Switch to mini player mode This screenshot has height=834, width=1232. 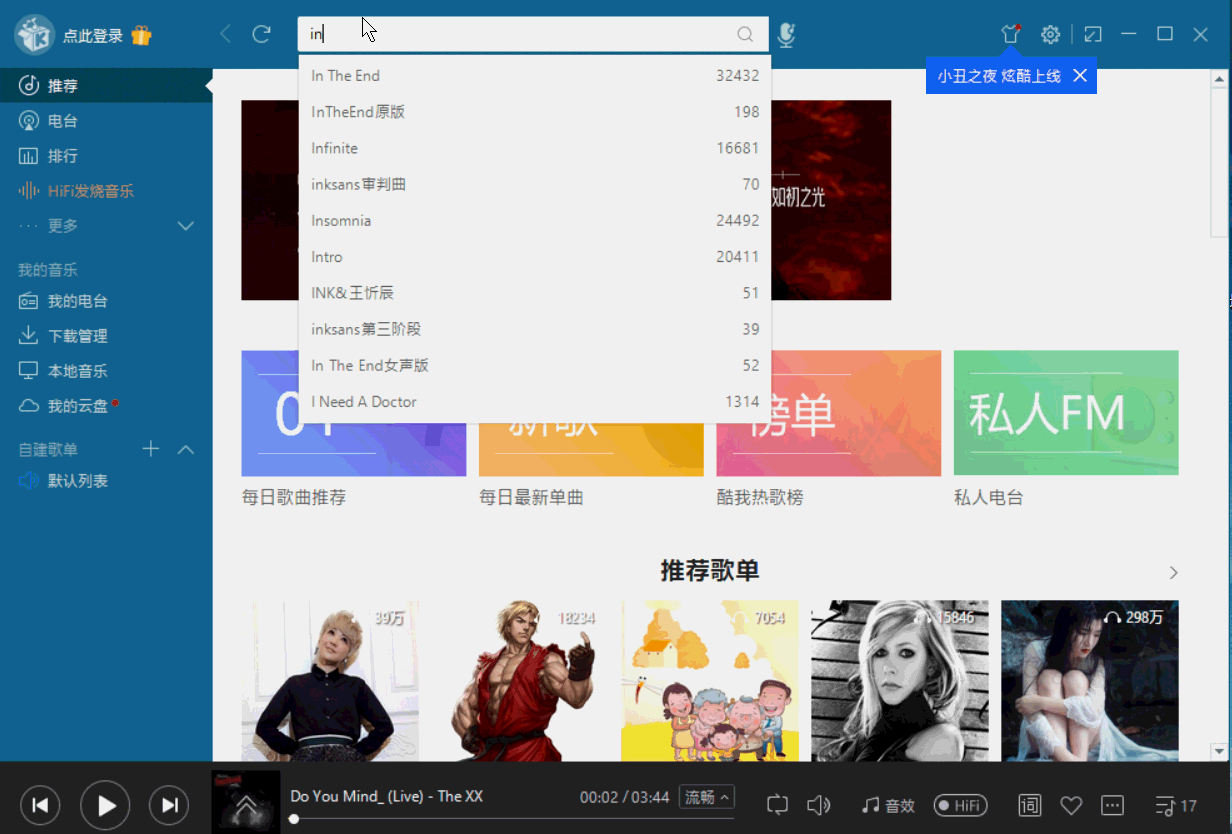pos(1092,33)
